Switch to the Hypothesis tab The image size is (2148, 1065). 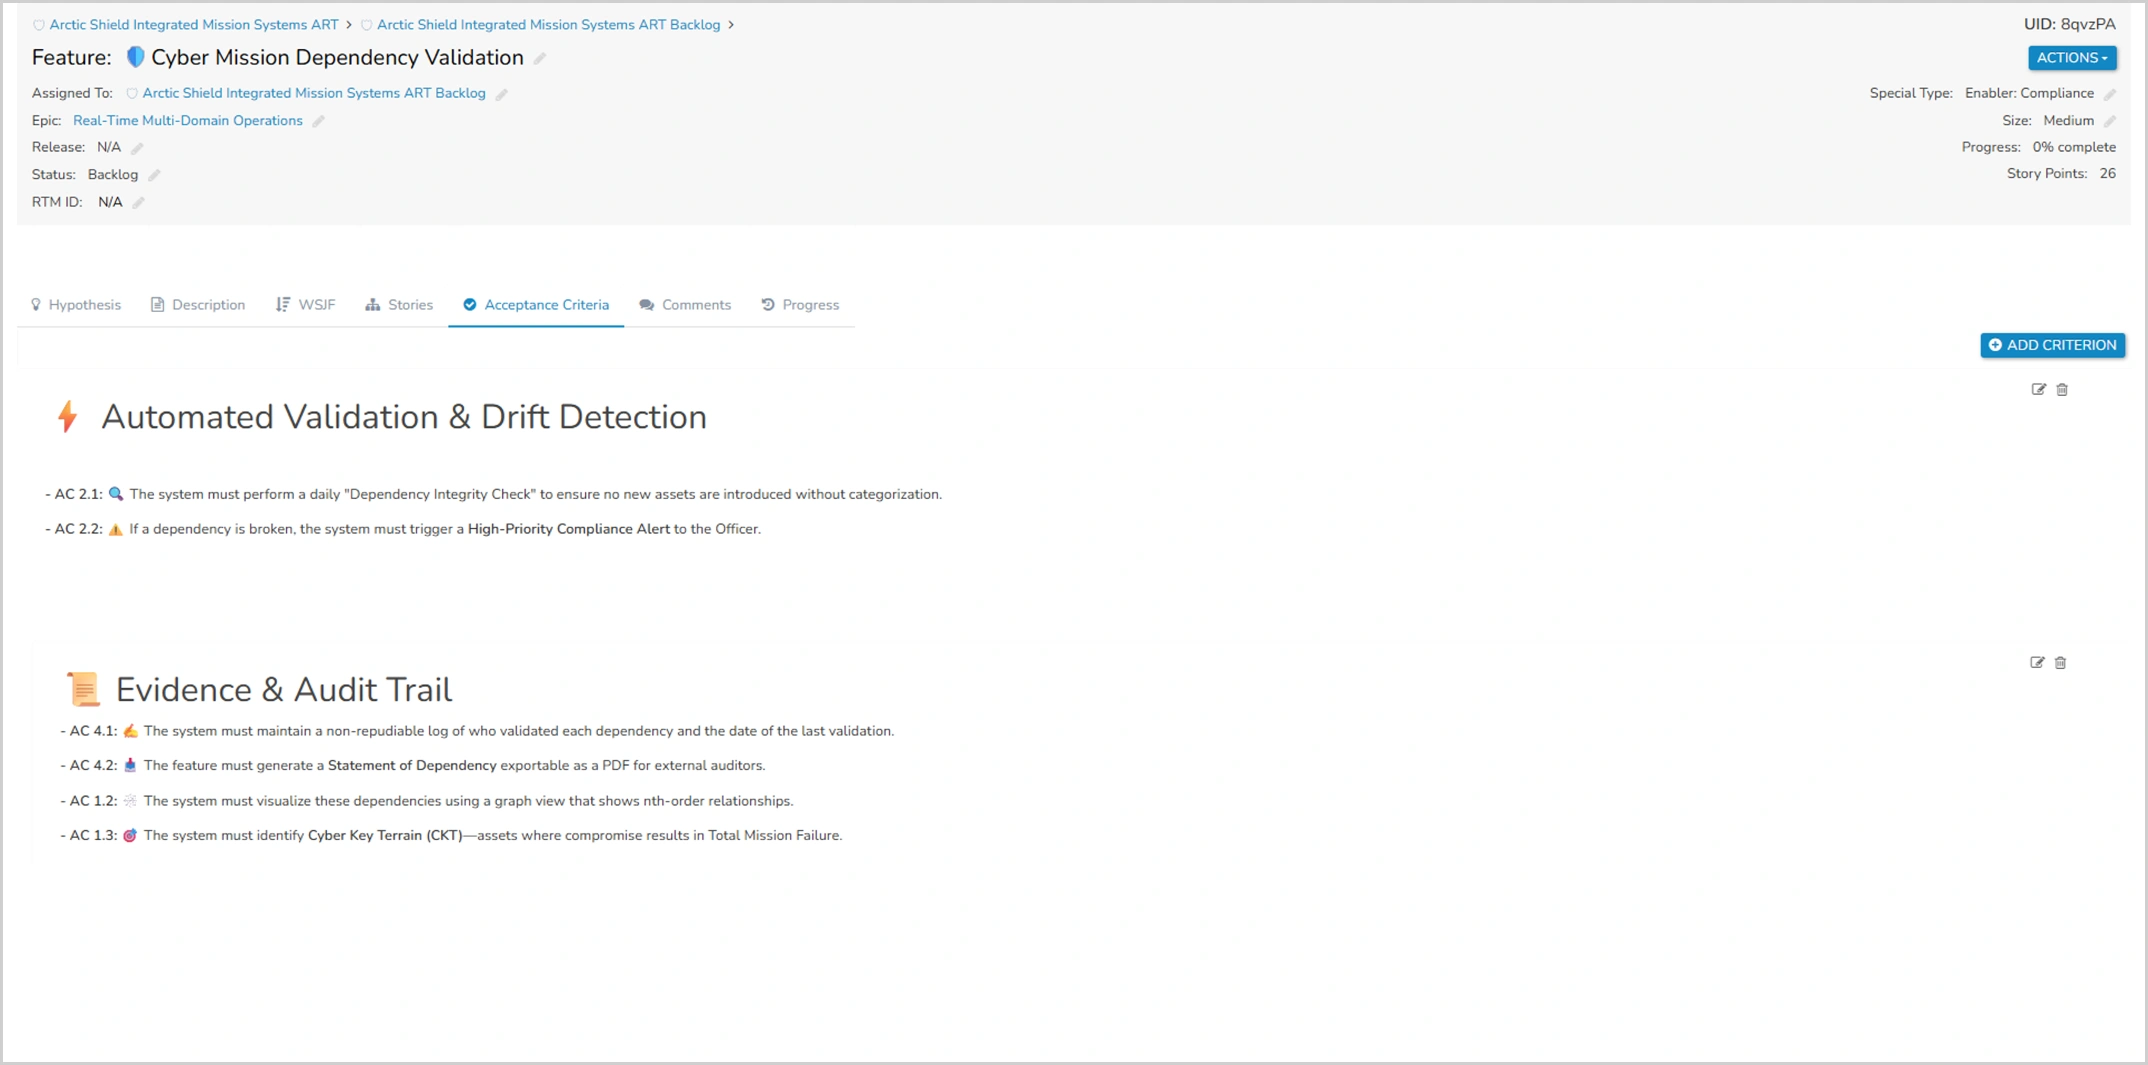click(x=76, y=305)
